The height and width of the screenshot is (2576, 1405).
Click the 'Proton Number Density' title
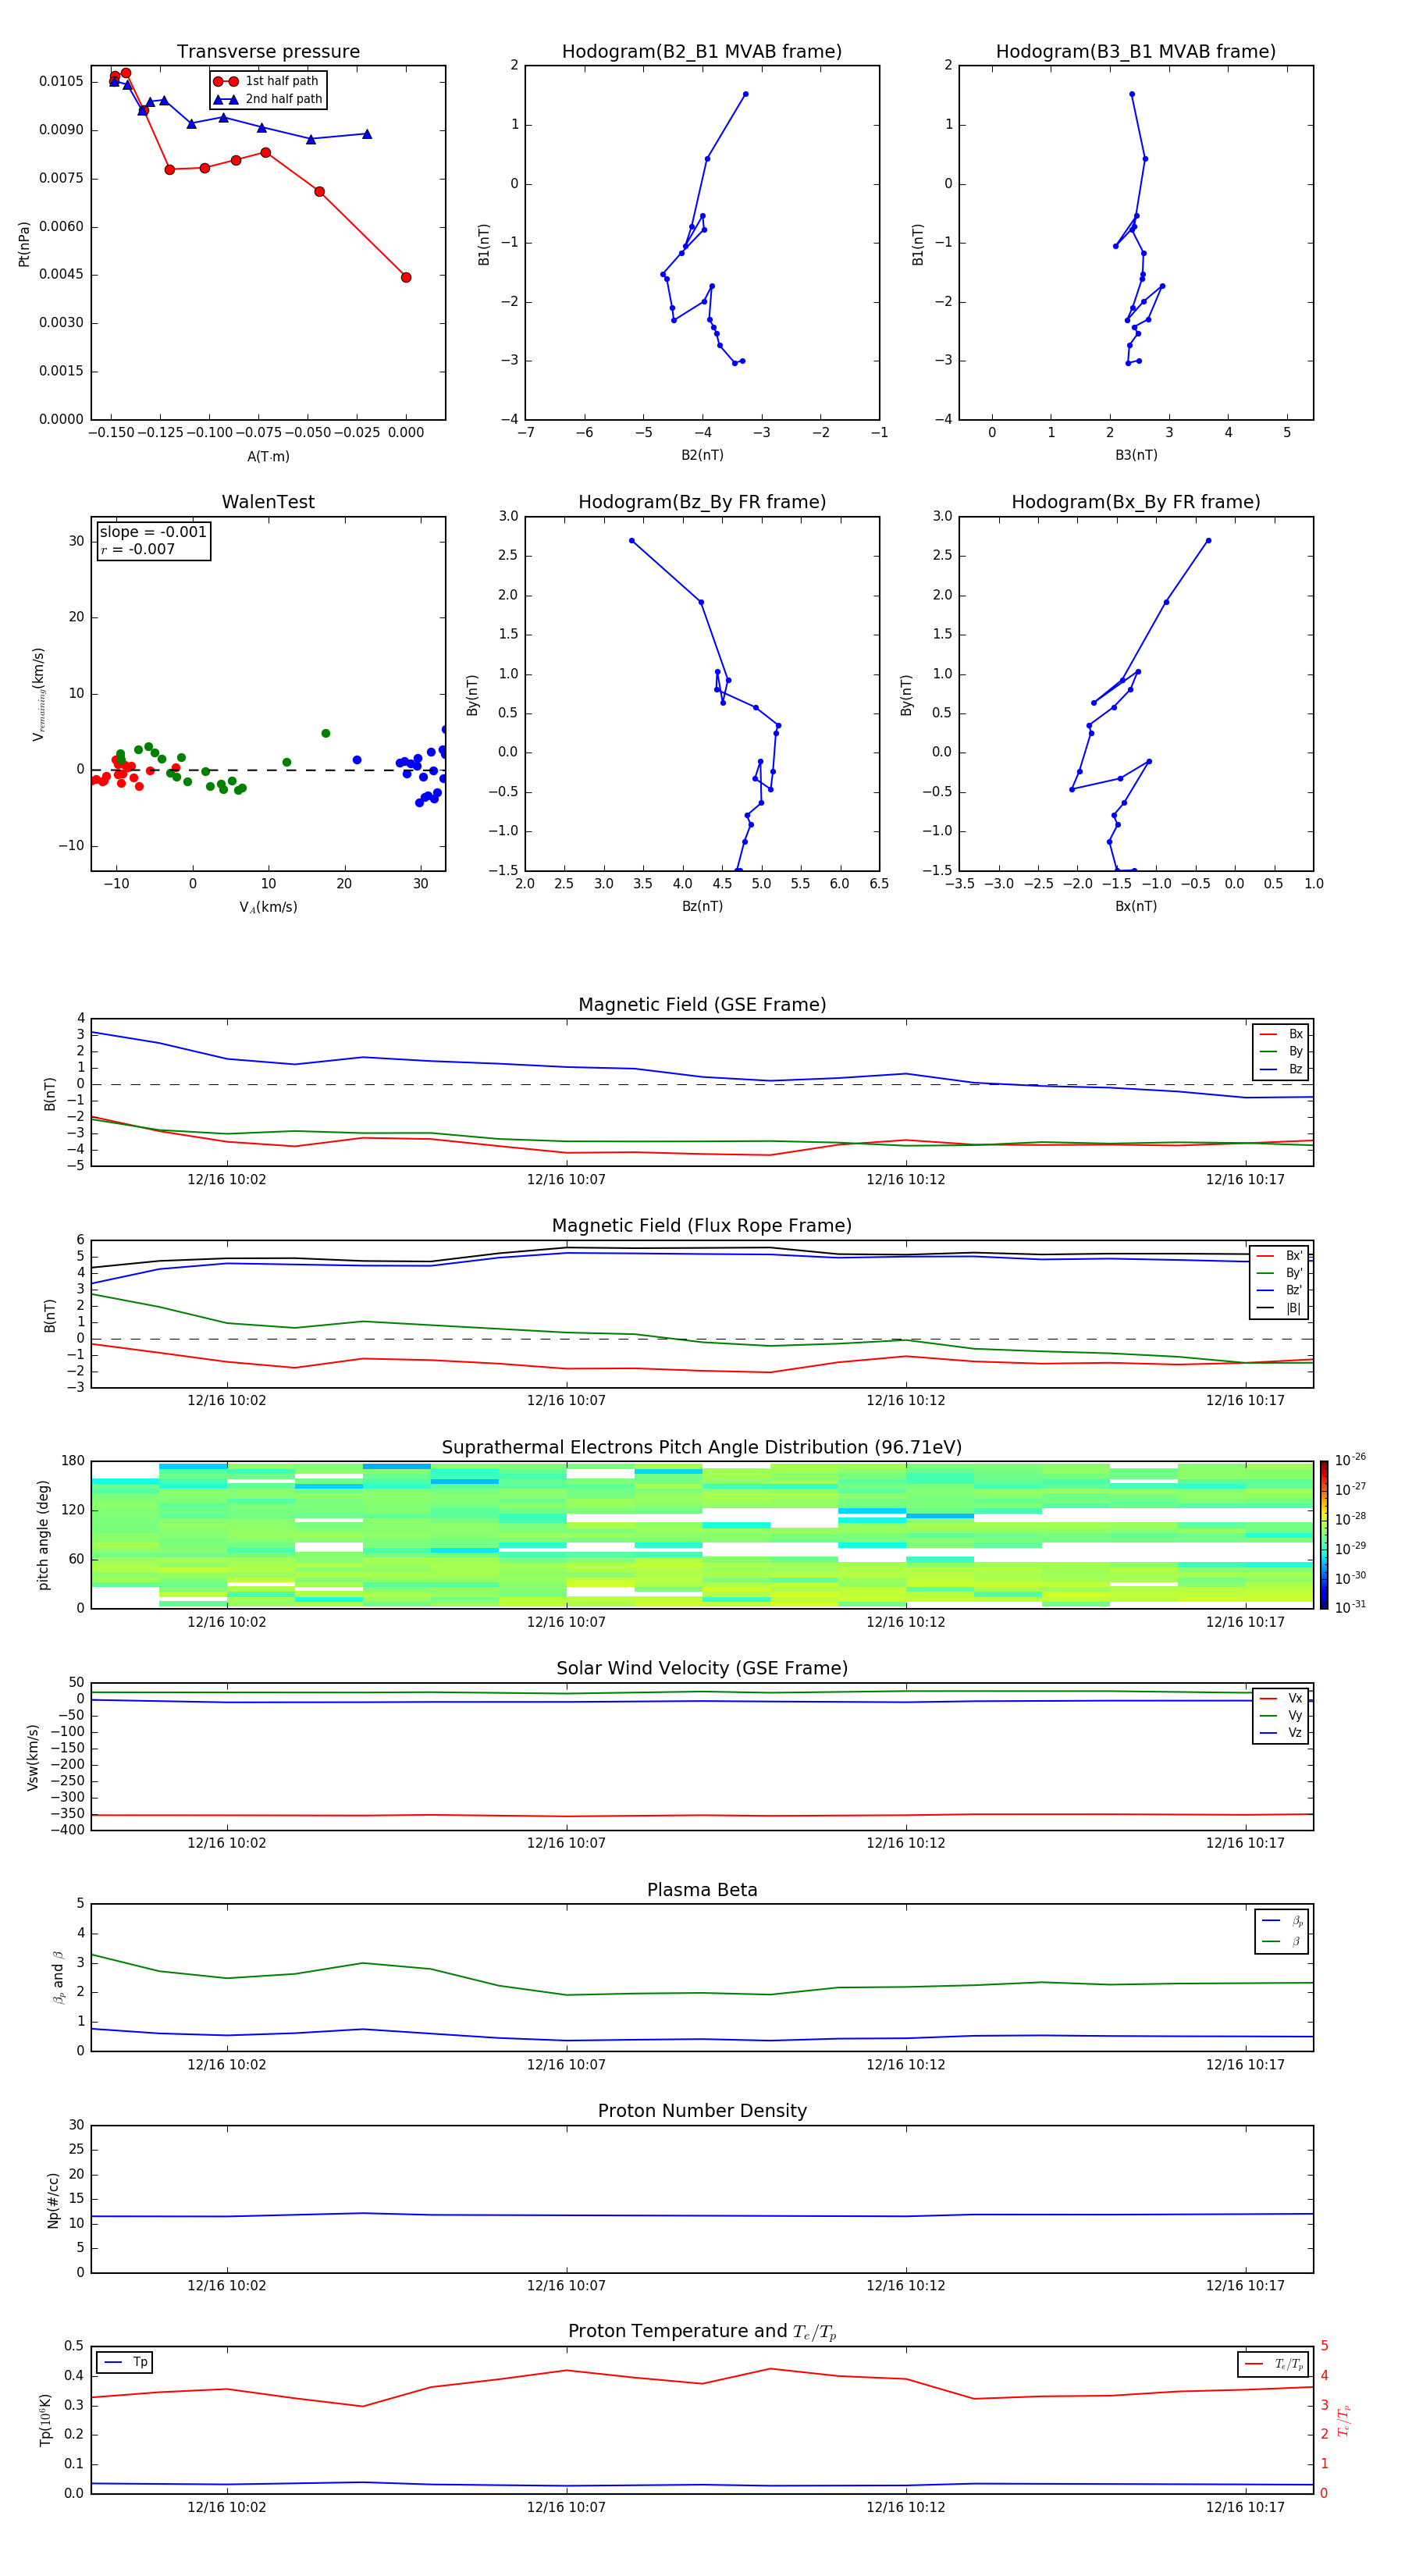point(702,2111)
